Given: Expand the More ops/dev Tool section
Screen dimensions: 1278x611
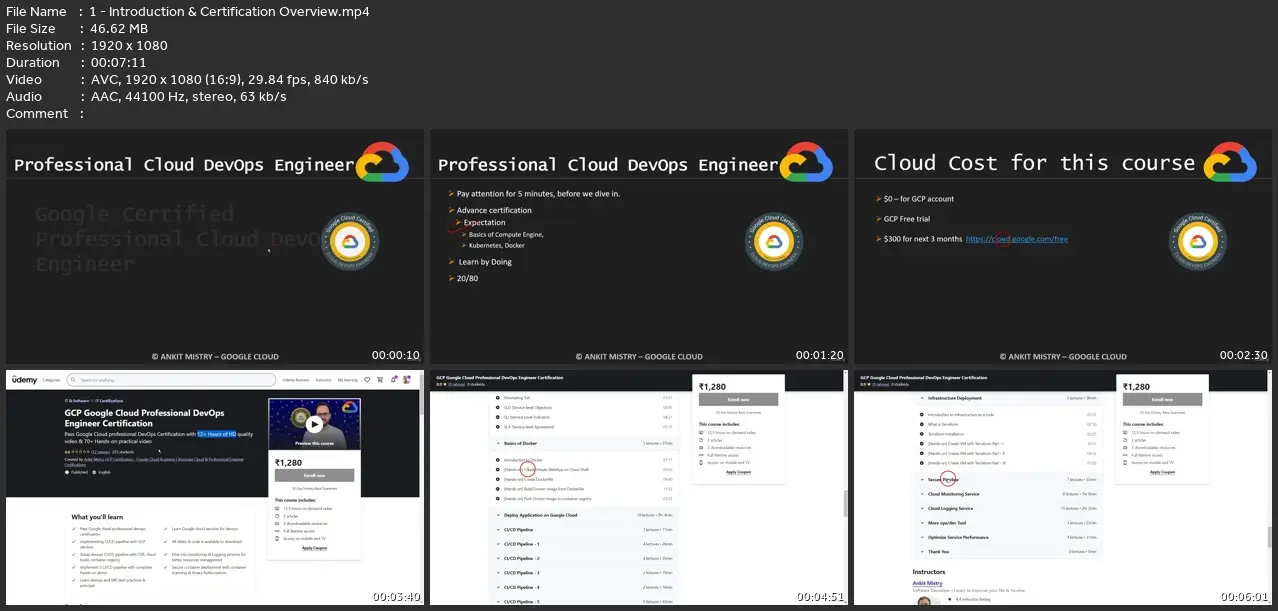Looking at the screenshot, I should (1008, 523).
